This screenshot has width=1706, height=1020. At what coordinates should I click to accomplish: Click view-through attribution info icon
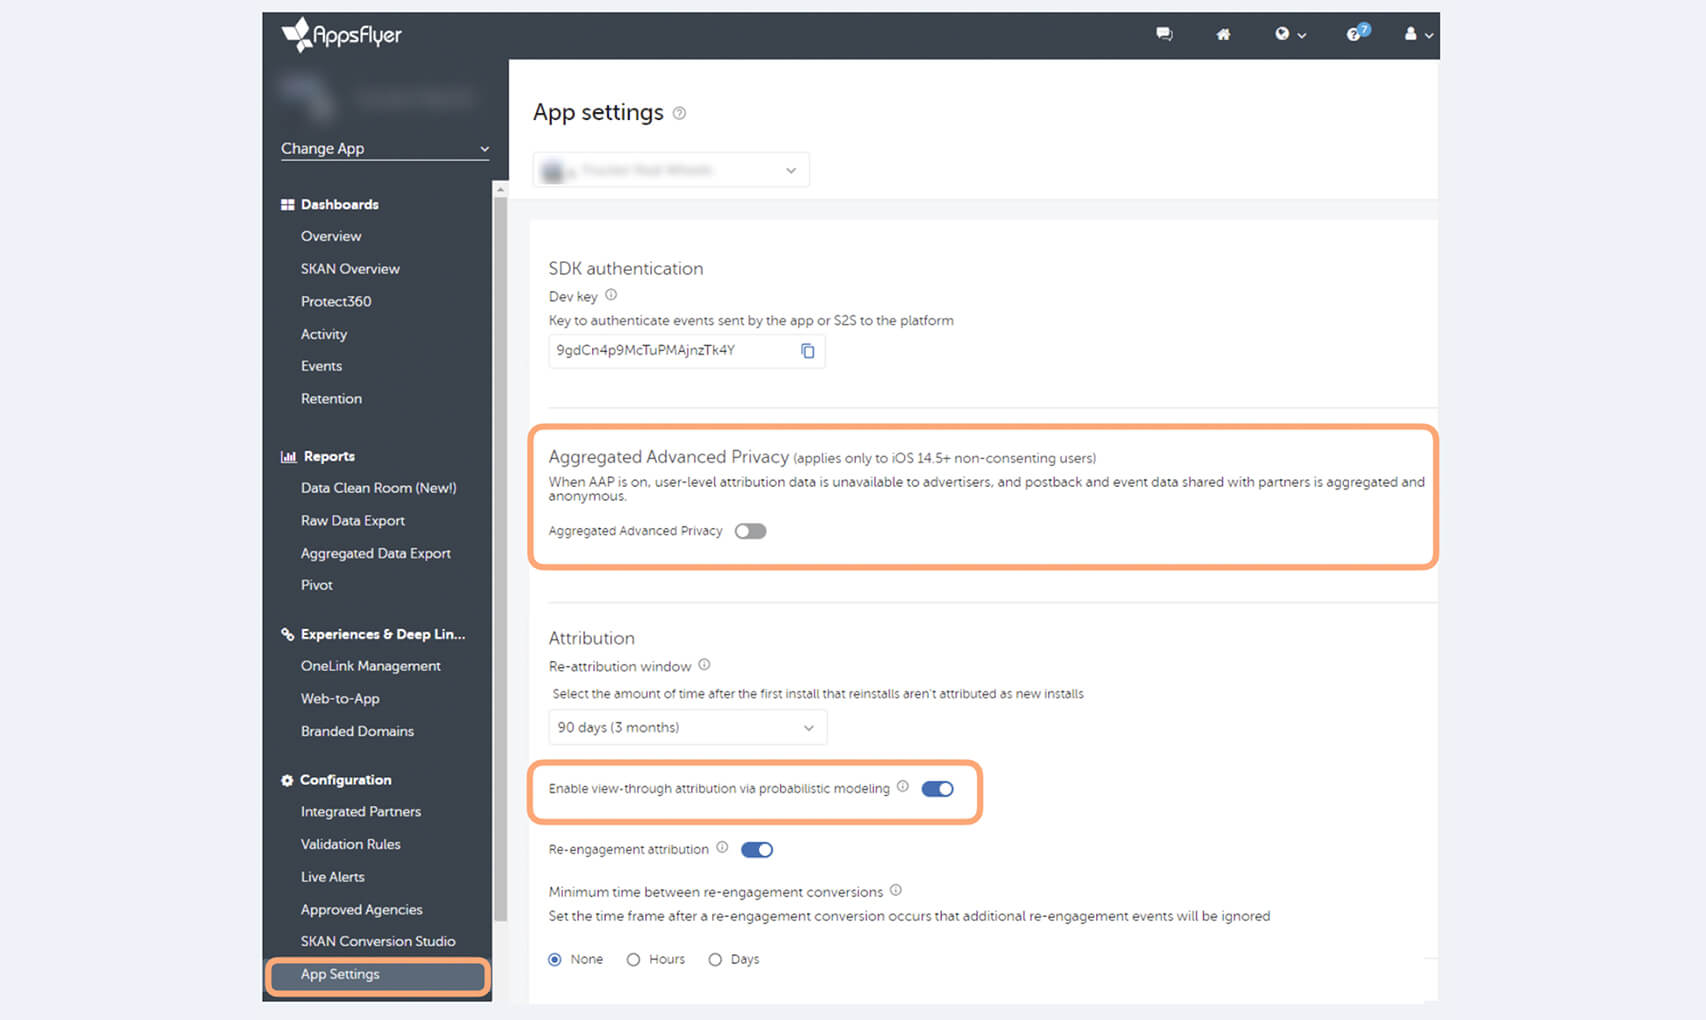pos(903,787)
